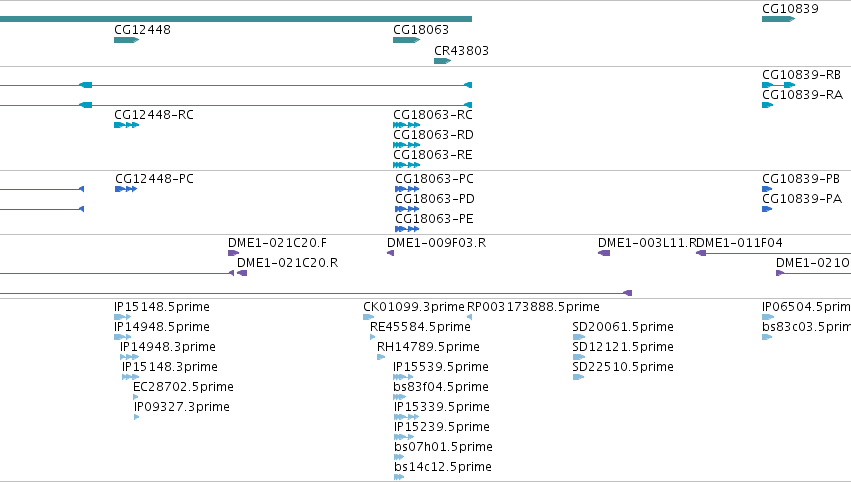The height and width of the screenshot is (482, 851).
Task: Select the DME1-003L11.R purple marker
Action: point(604,253)
